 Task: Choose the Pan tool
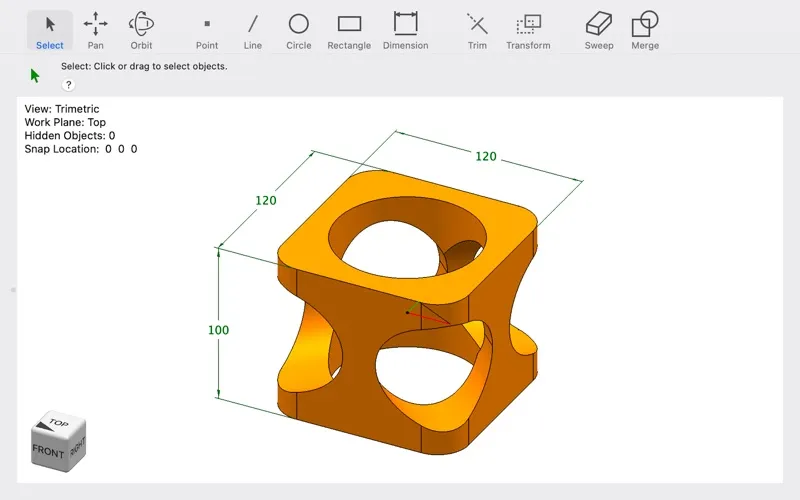pyautogui.click(x=95, y=31)
